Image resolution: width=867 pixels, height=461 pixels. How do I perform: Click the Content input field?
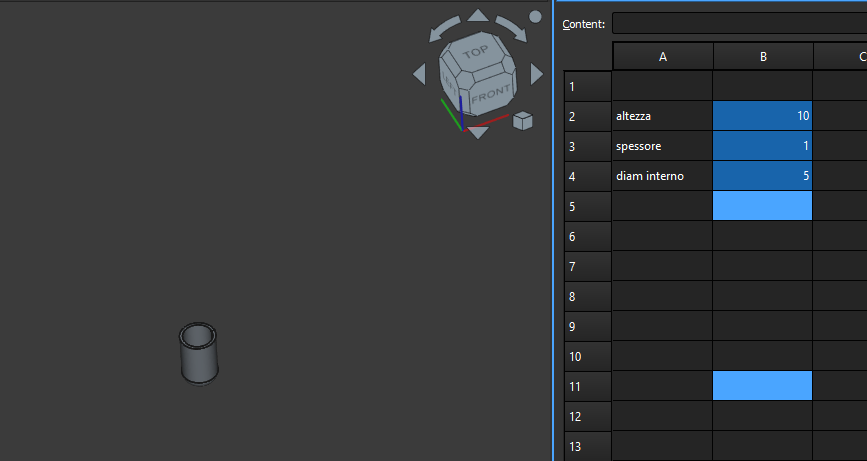738,23
